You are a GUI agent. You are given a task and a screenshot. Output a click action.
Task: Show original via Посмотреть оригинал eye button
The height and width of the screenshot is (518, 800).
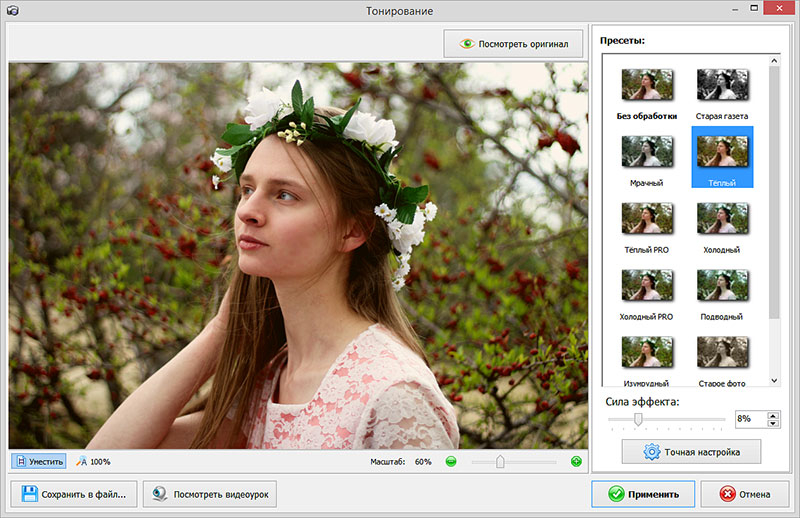pyautogui.click(x=513, y=44)
